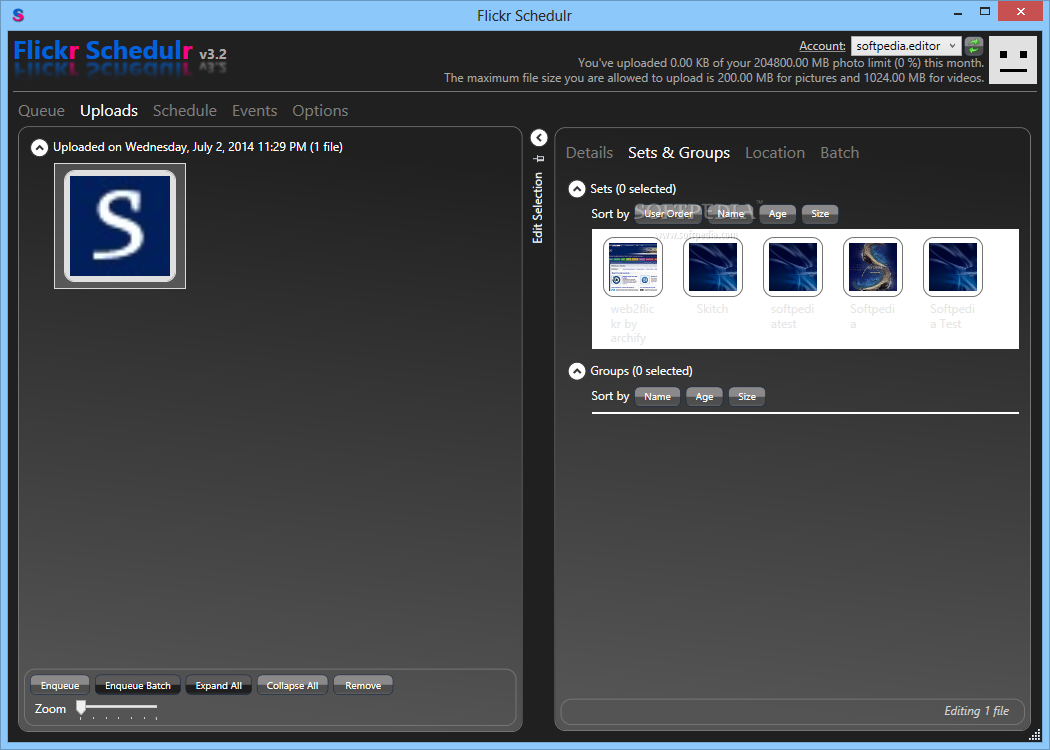Click the Collapse All button
Screen dimensions: 1050x750
pos(293,686)
